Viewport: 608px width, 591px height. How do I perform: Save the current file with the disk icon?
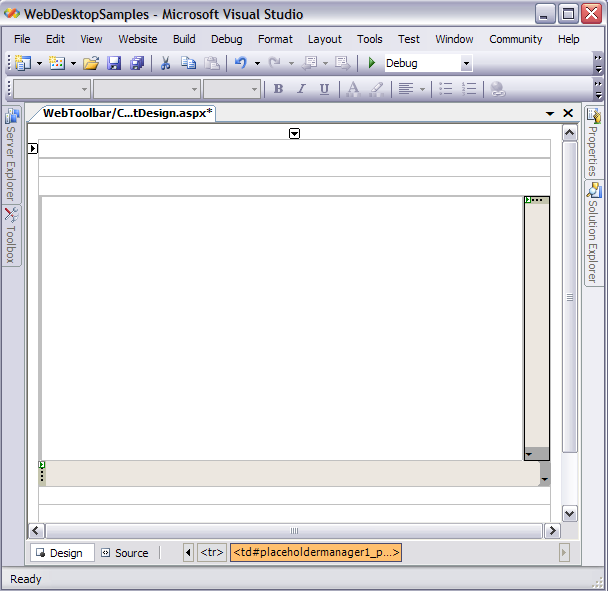[x=114, y=63]
